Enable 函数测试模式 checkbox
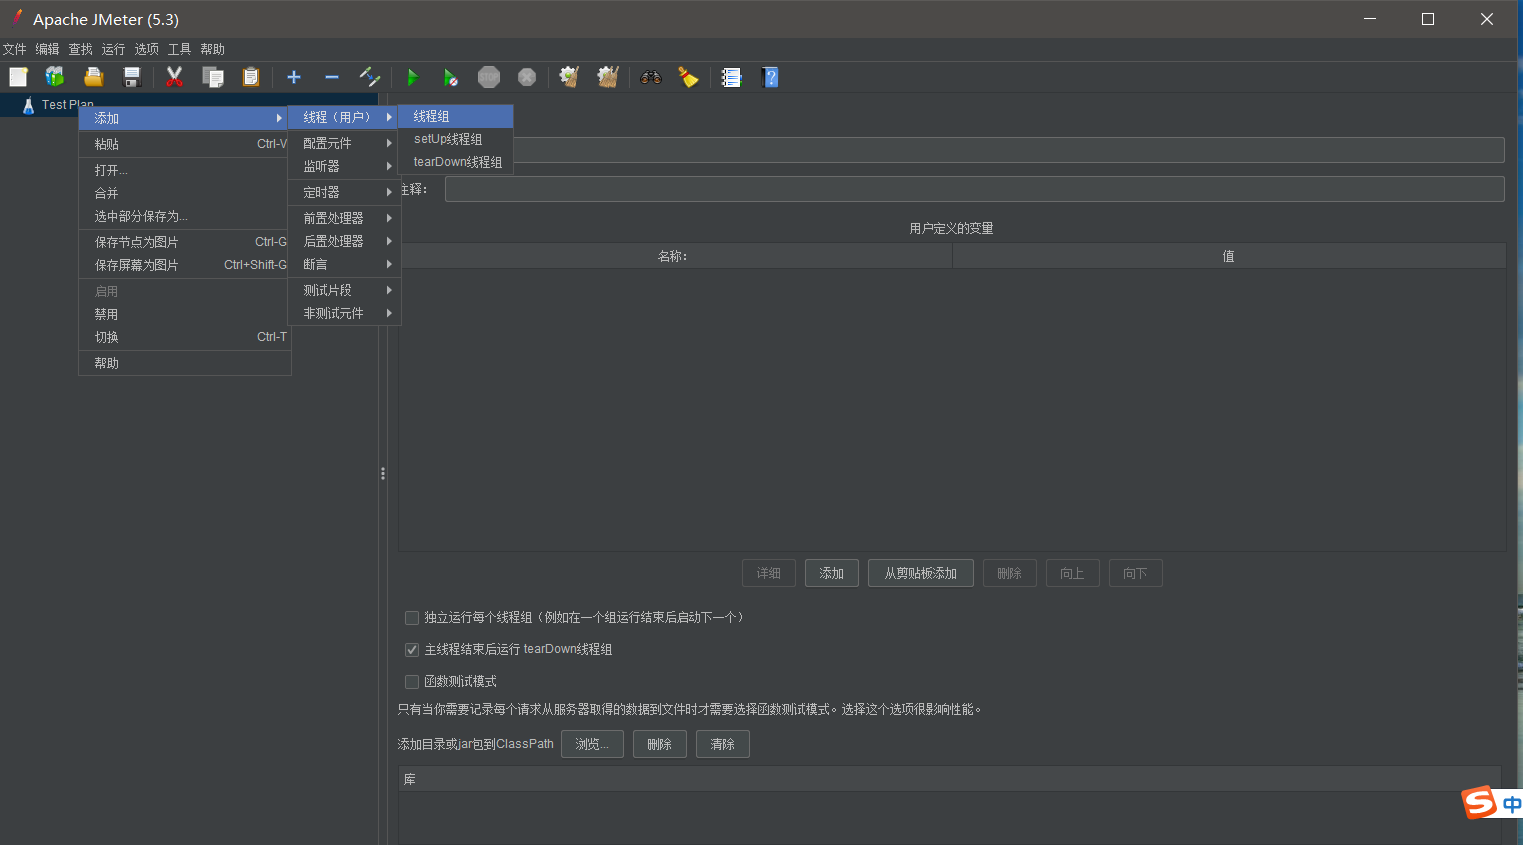The height and width of the screenshot is (845, 1523). click(412, 682)
